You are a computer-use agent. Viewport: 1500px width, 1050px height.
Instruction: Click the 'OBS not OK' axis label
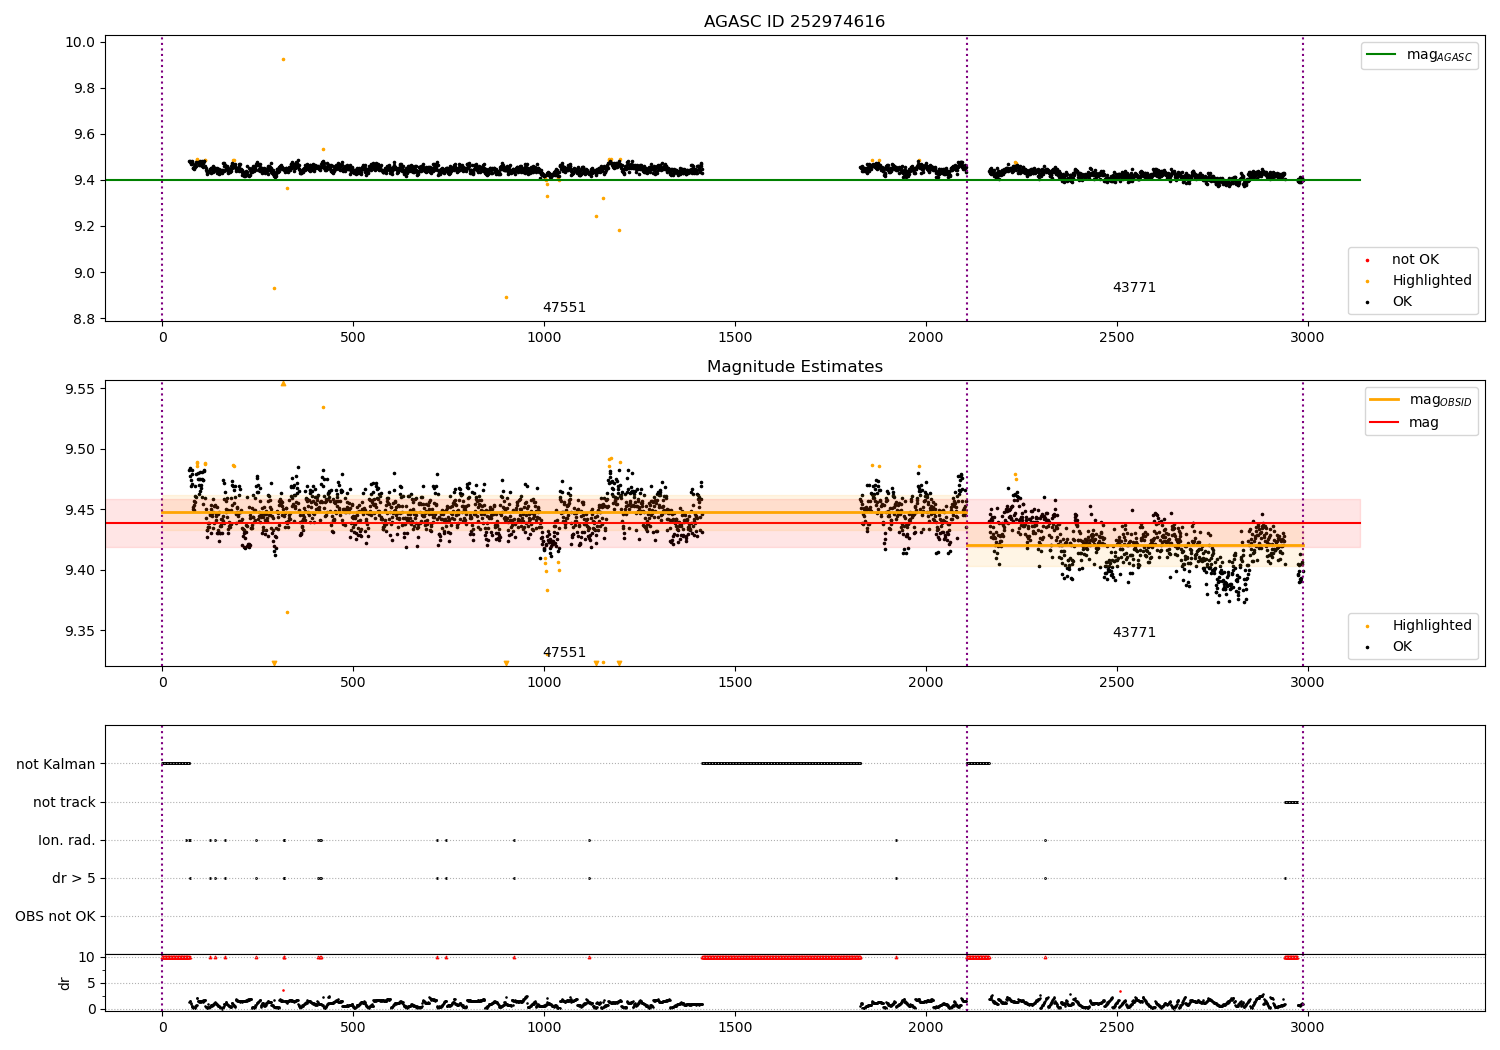[x=56, y=916]
